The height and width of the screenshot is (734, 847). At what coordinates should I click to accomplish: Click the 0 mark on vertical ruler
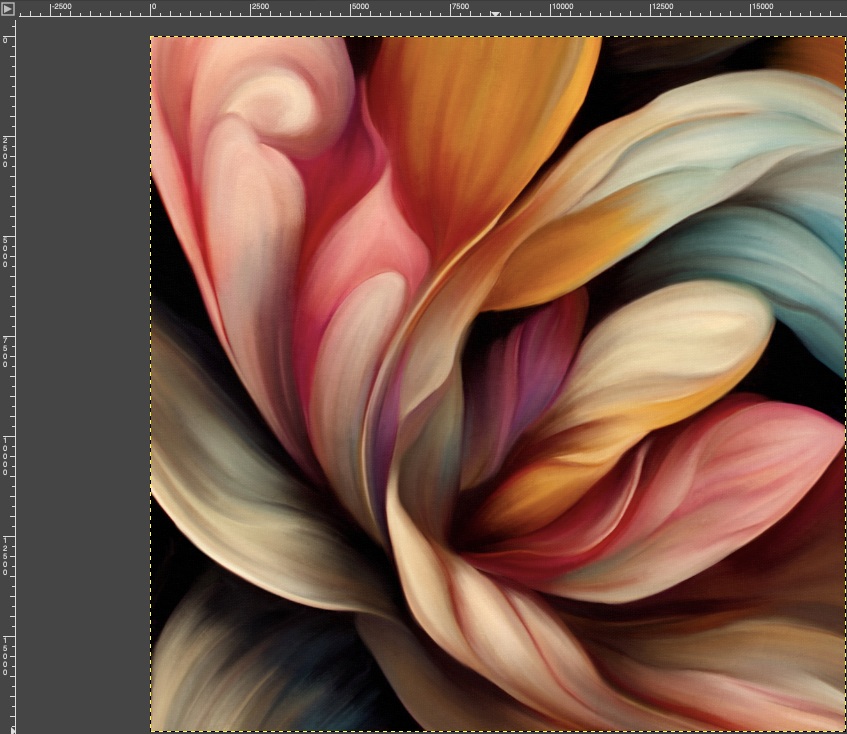[8, 38]
